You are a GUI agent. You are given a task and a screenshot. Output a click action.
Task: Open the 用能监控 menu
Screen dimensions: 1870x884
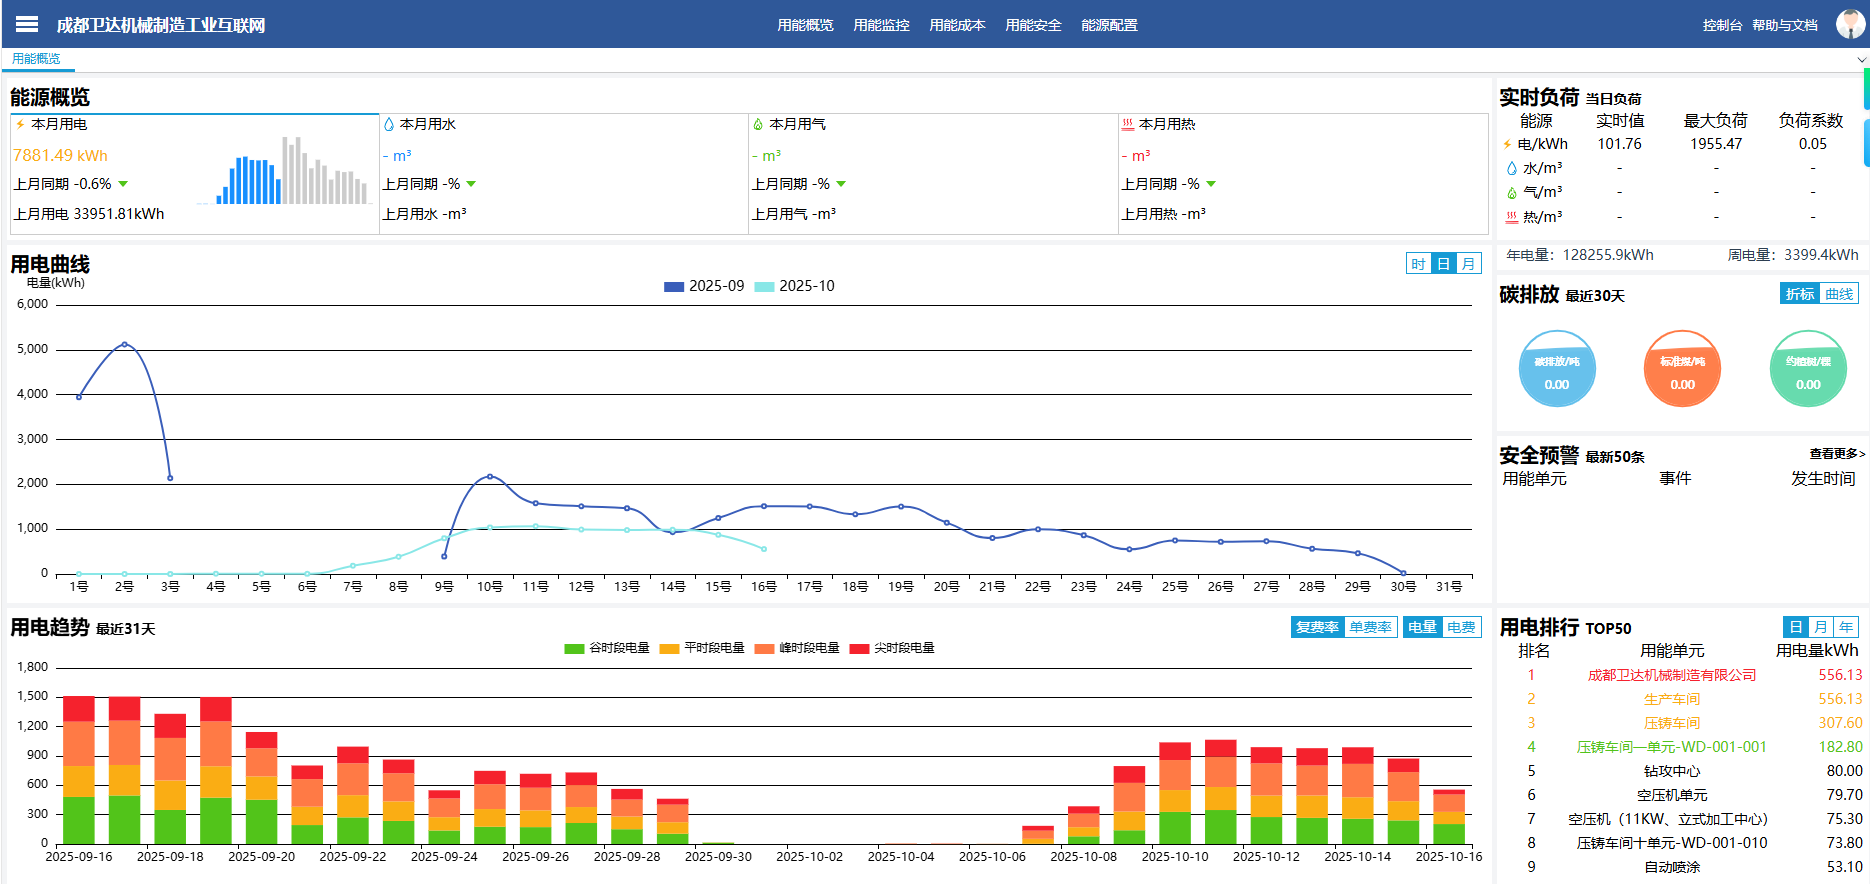coord(881,25)
